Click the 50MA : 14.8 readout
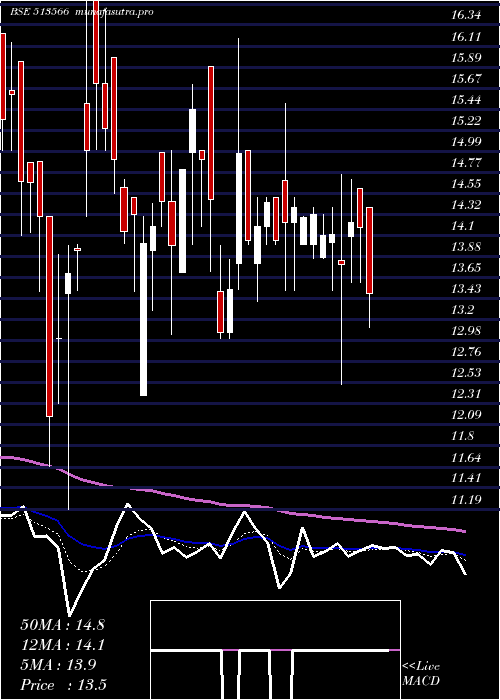500x700 pixels. [62, 625]
